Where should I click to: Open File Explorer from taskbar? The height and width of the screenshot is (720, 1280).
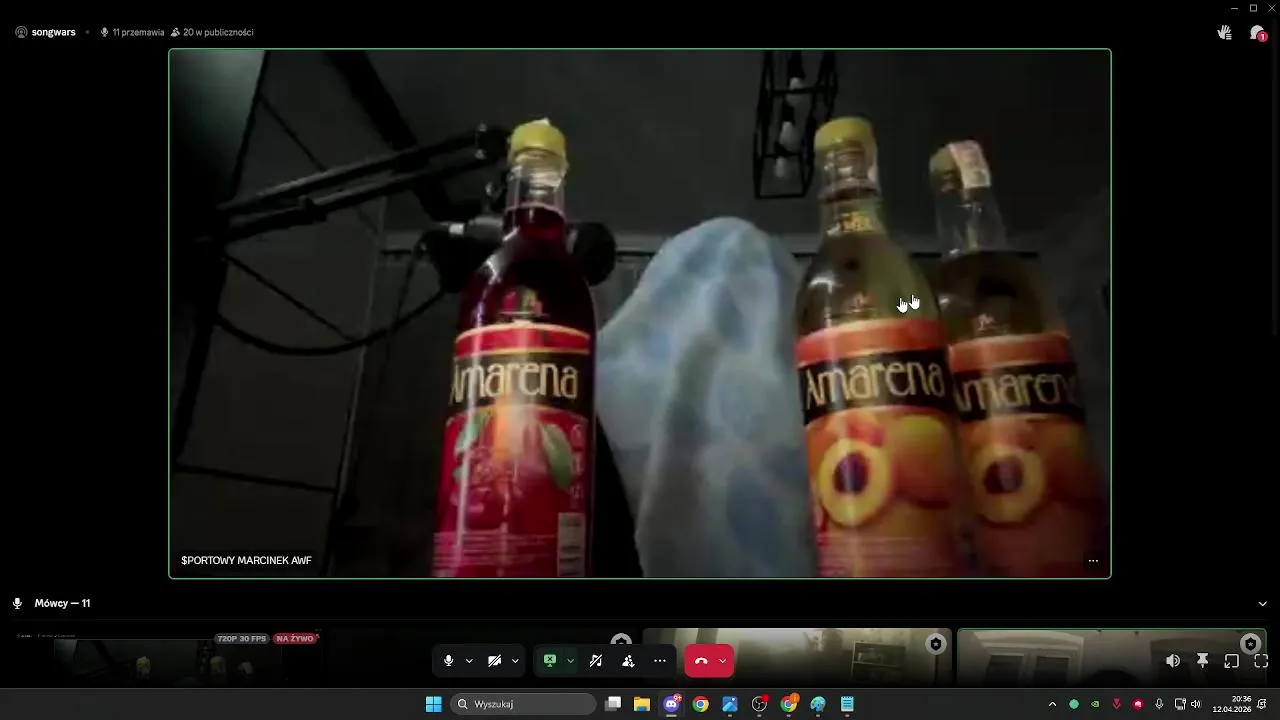[x=642, y=704]
